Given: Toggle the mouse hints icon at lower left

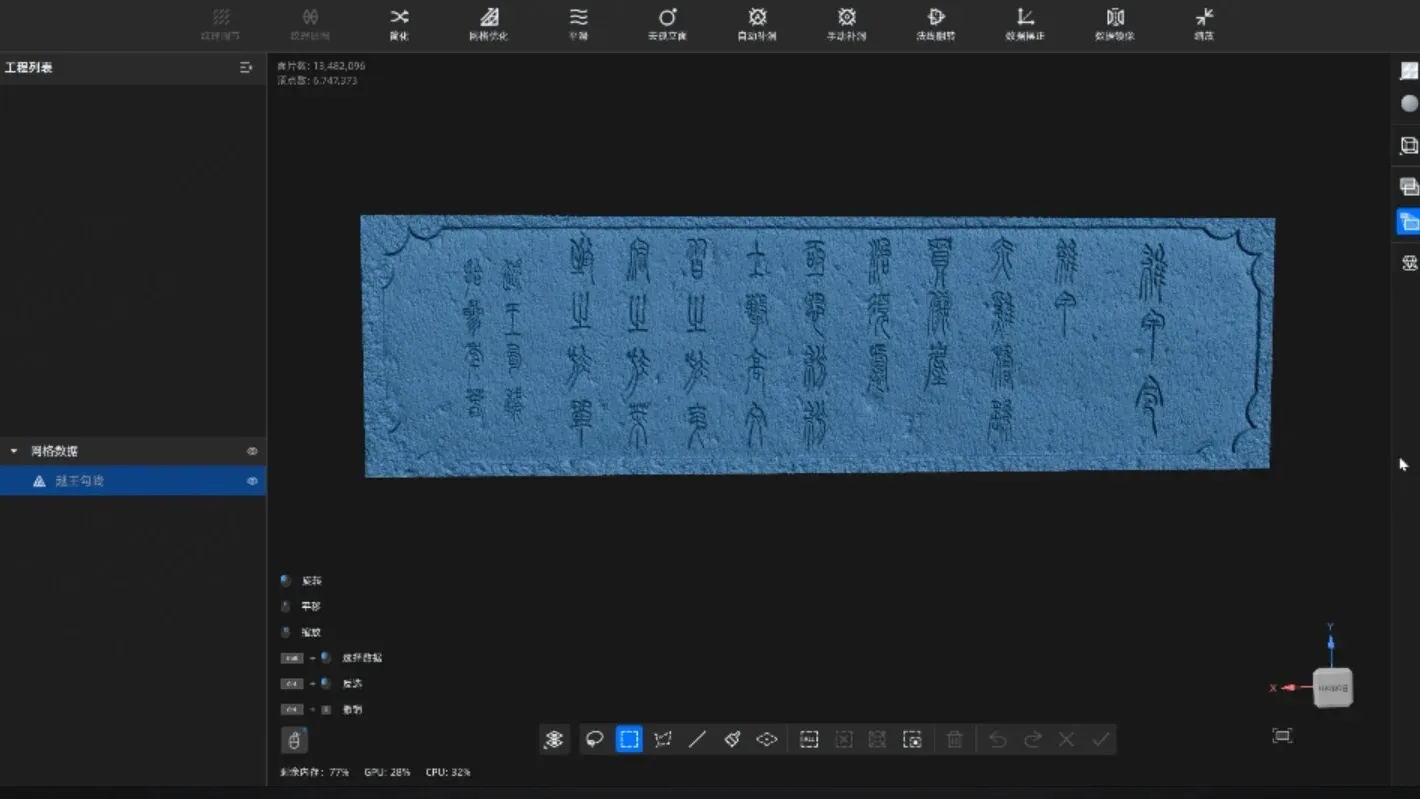Looking at the screenshot, I should (294, 740).
